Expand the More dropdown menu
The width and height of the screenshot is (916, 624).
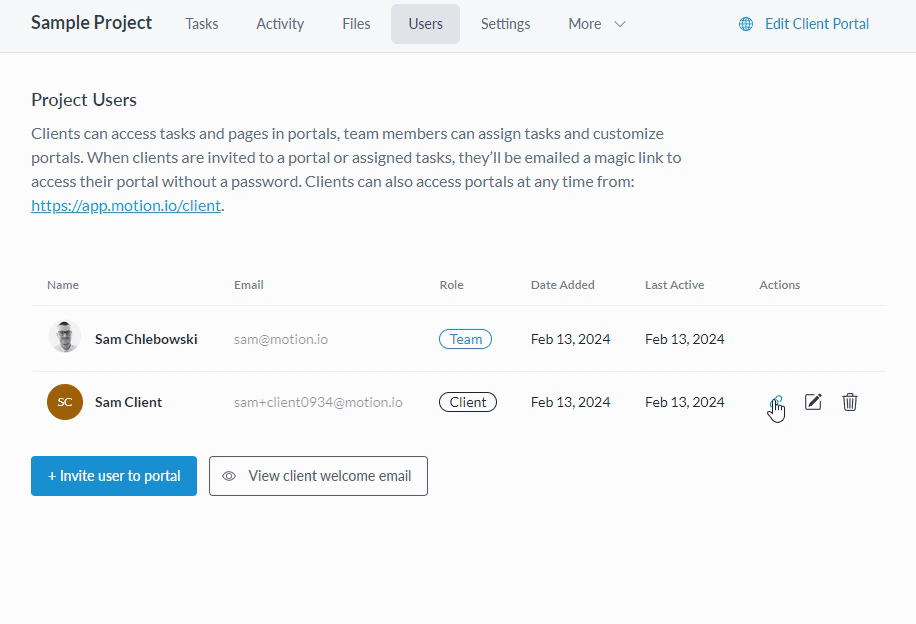[x=596, y=24]
